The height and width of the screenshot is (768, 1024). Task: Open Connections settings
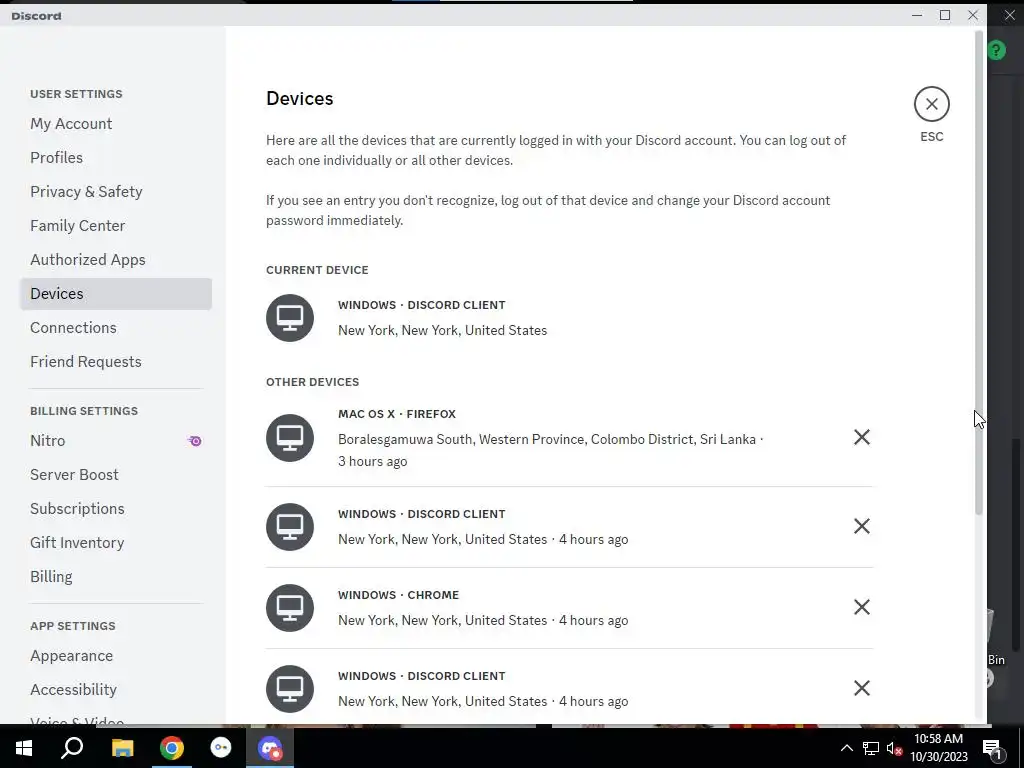[x=116, y=327]
